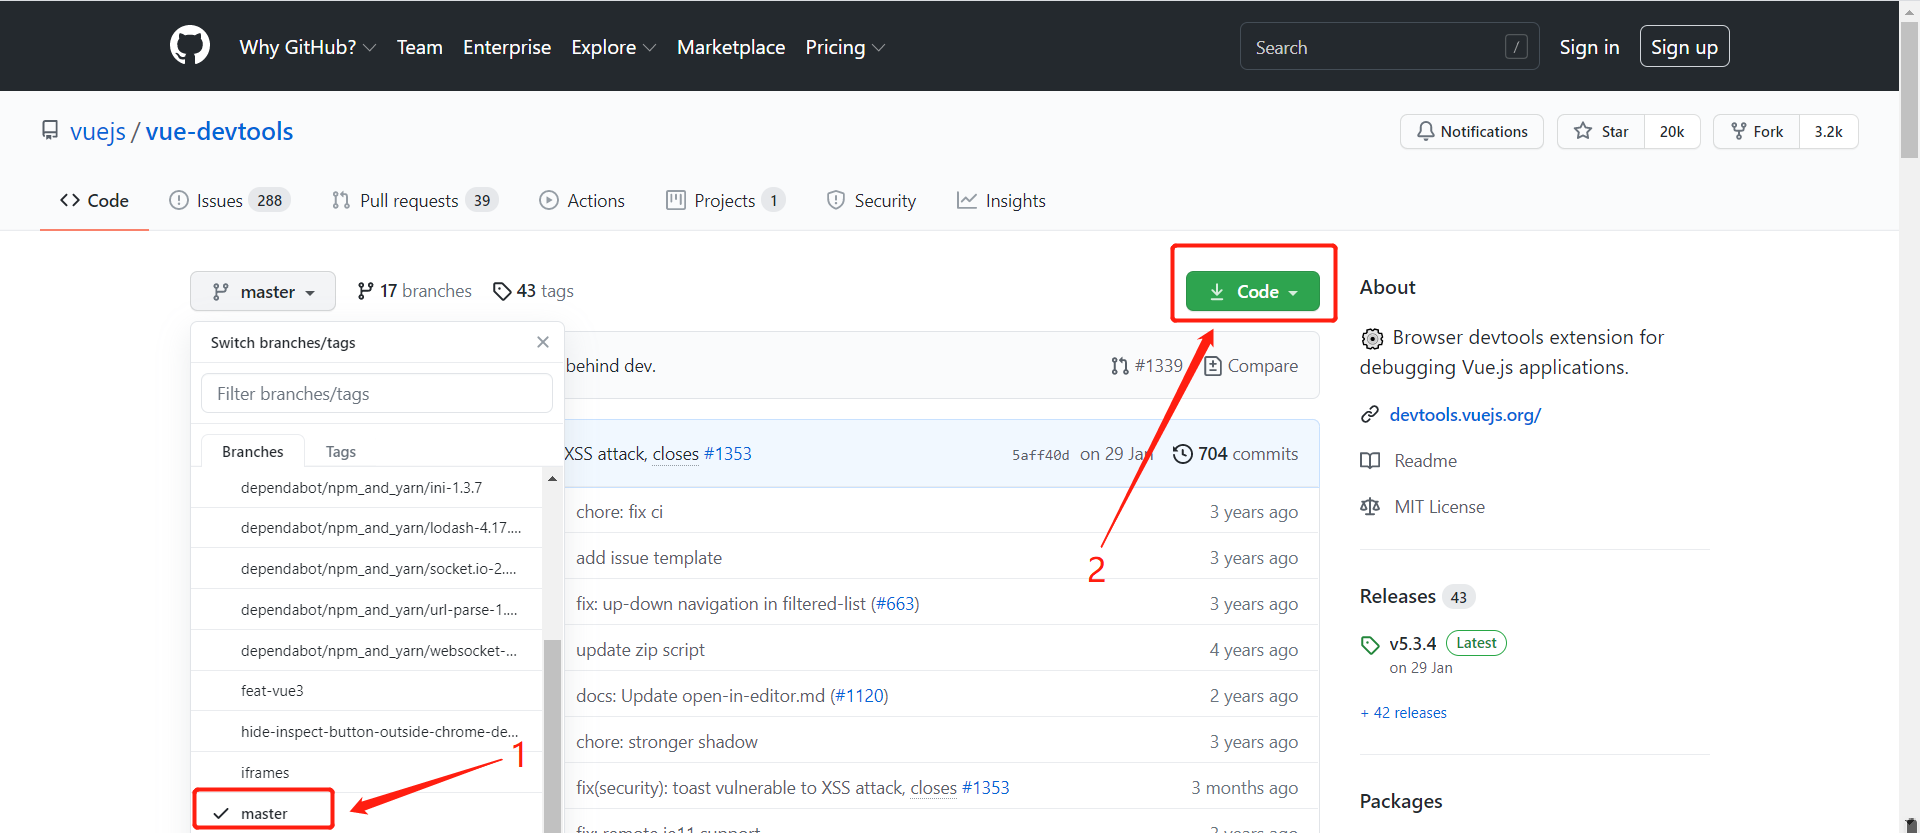The width and height of the screenshot is (1920, 833).
Task: Open the vuejs organization link
Action: 98,131
